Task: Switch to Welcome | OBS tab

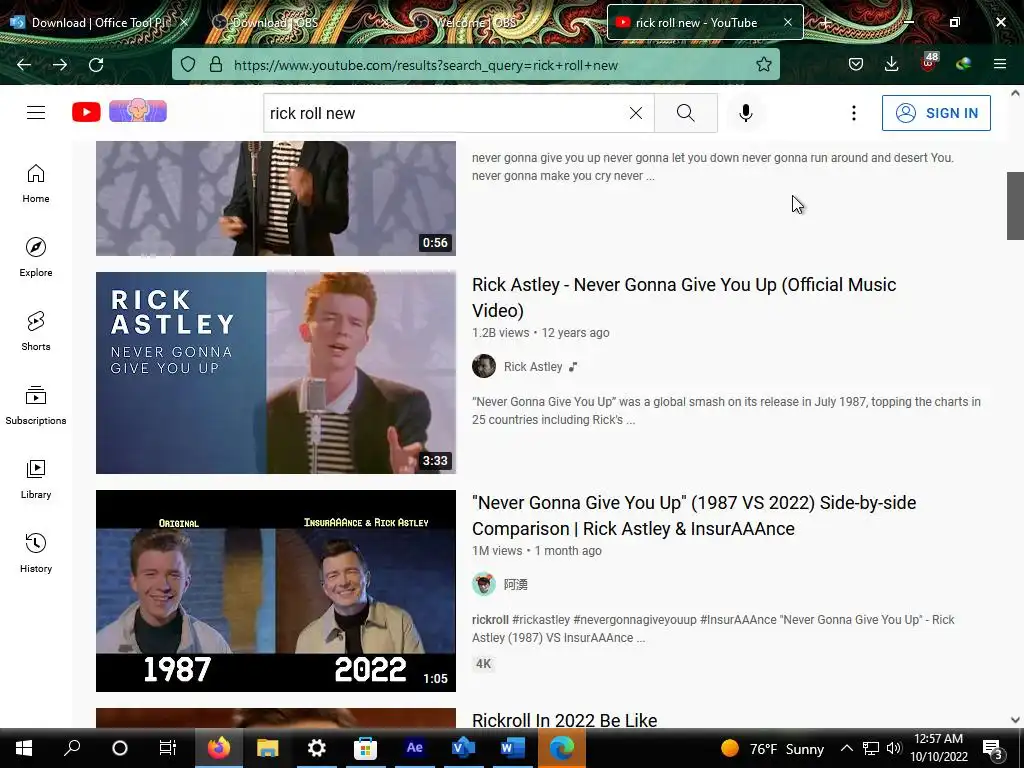Action: (x=475, y=22)
